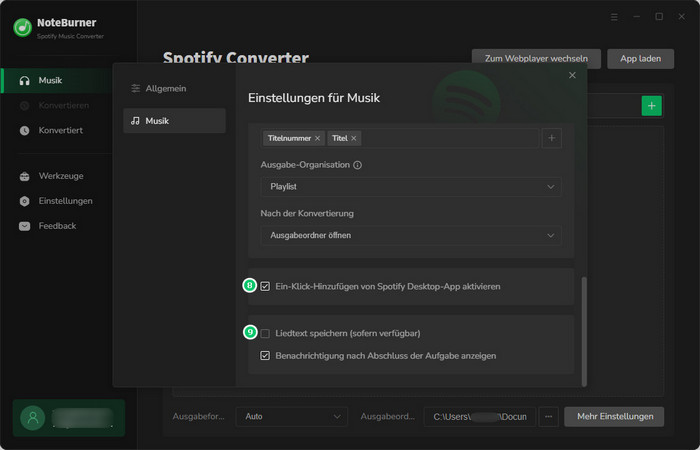Click the sliders icon beside Allgemein
The height and width of the screenshot is (450, 700).
coord(136,89)
